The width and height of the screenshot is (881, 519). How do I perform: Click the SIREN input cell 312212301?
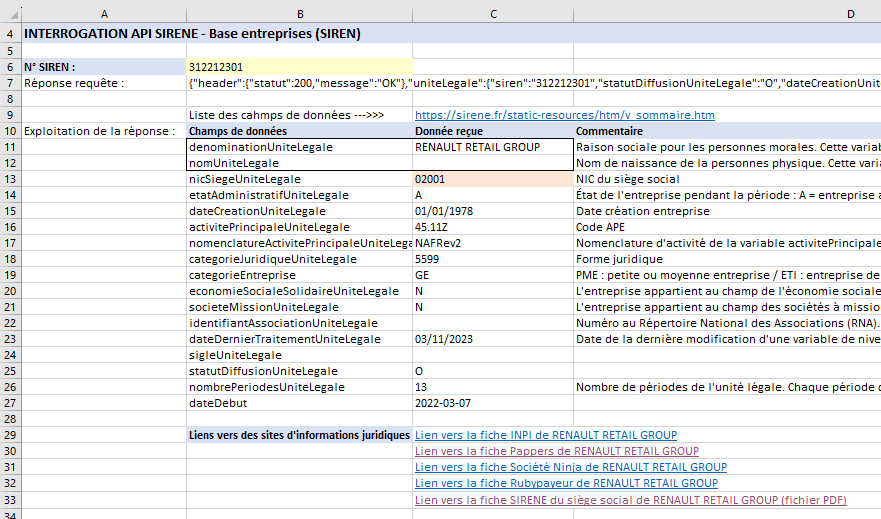coord(299,67)
